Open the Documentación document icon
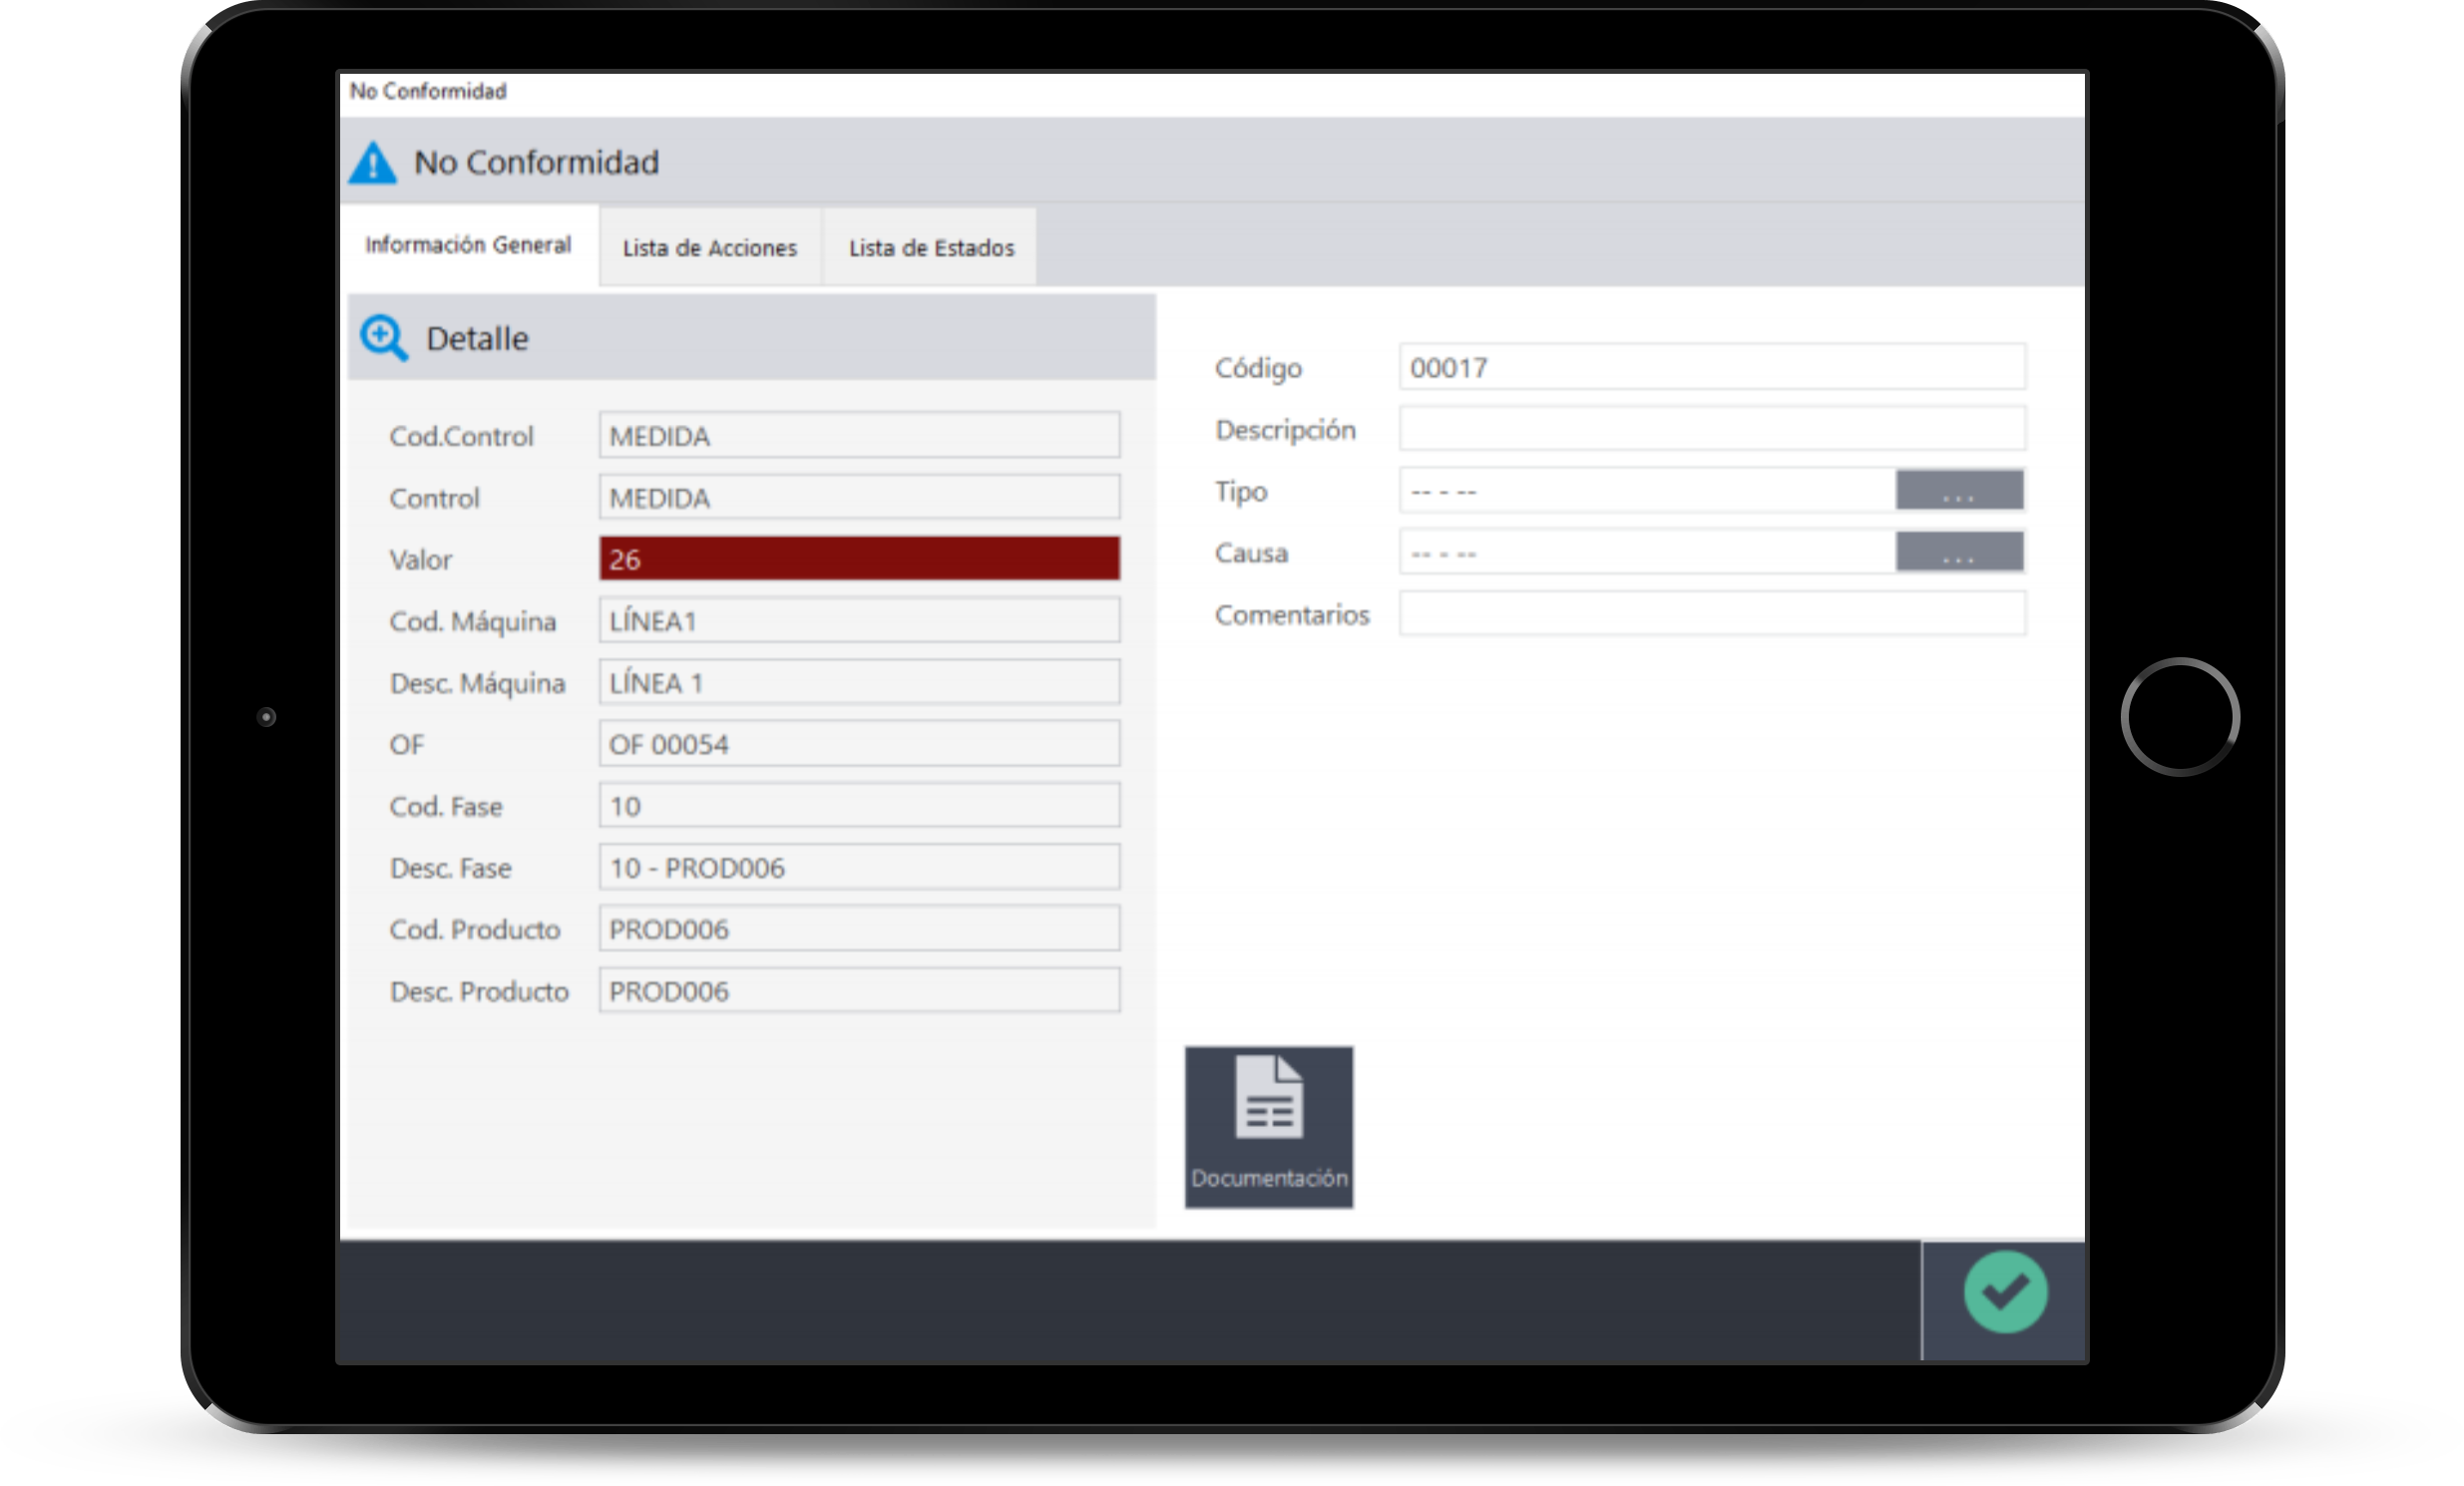 click(1268, 1126)
